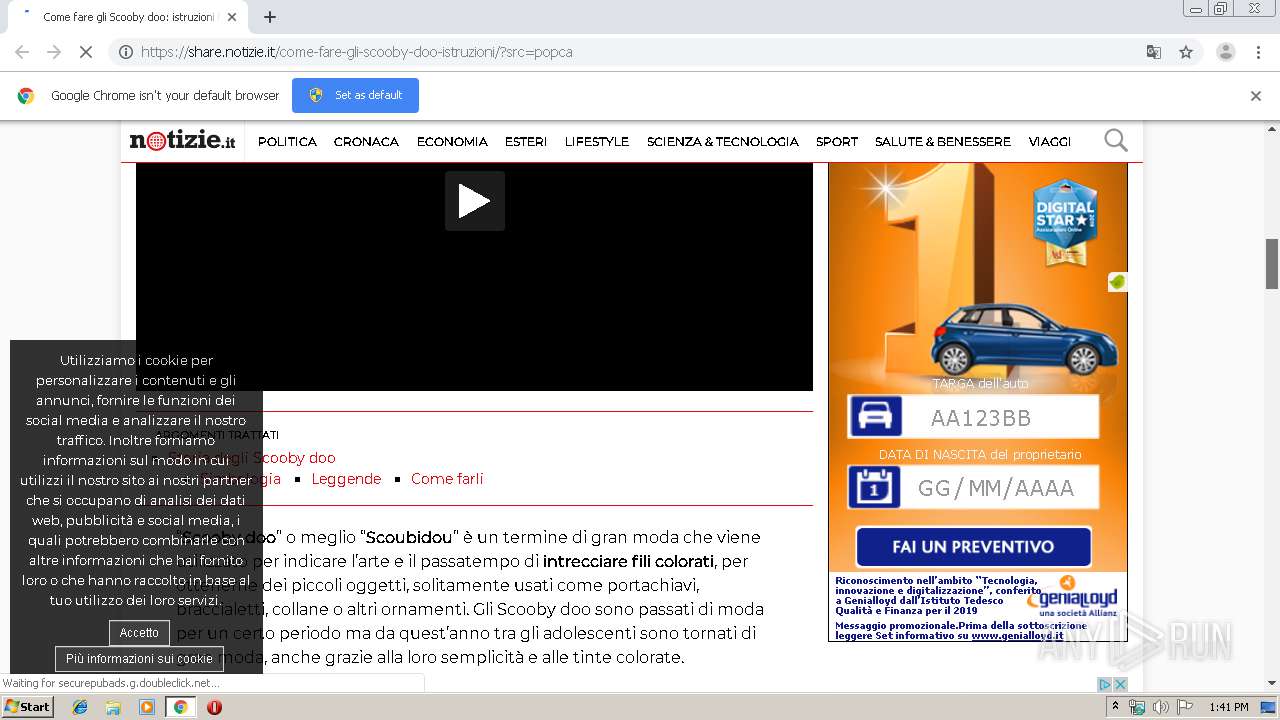Image resolution: width=1280 pixels, height=720 pixels.
Task: Click scrollbar down arrow
Action: pyautogui.click(x=1272, y=683)
